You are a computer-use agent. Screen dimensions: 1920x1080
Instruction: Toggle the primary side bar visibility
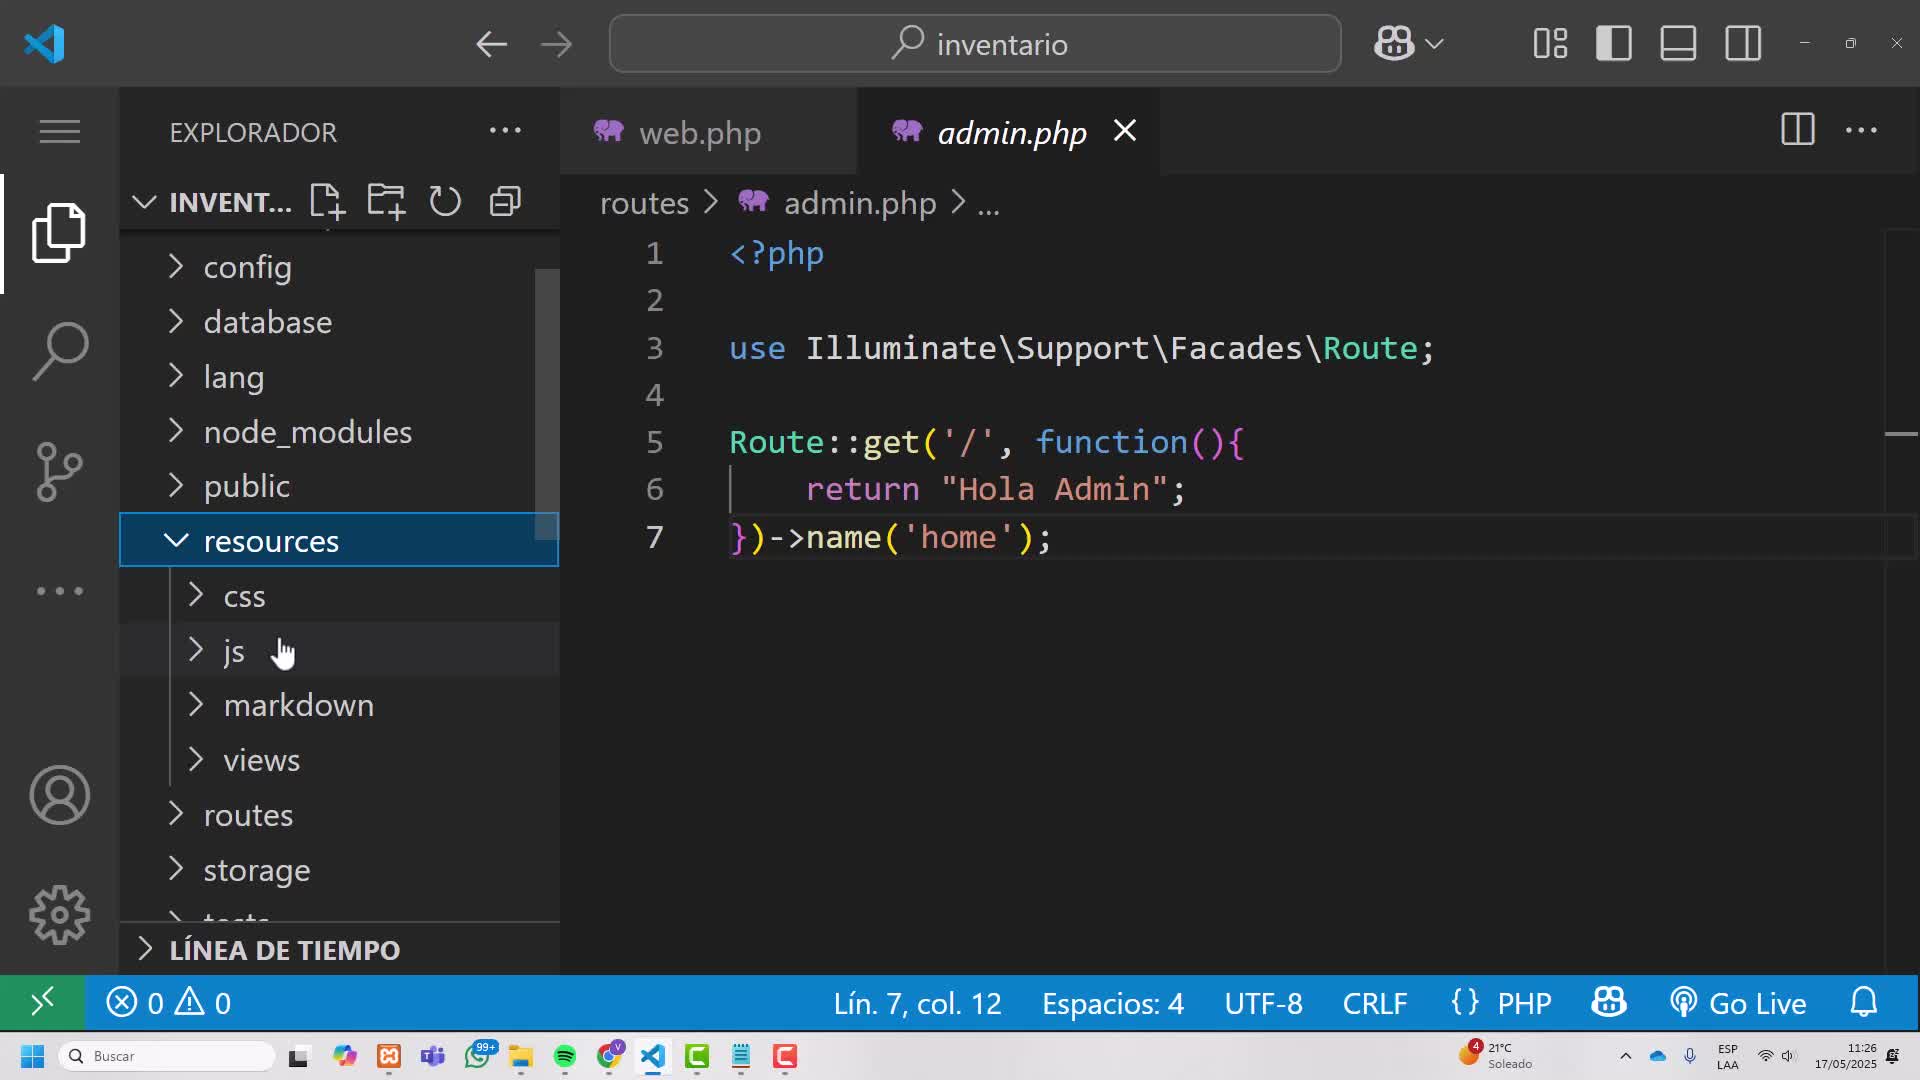click(1614, 44)
